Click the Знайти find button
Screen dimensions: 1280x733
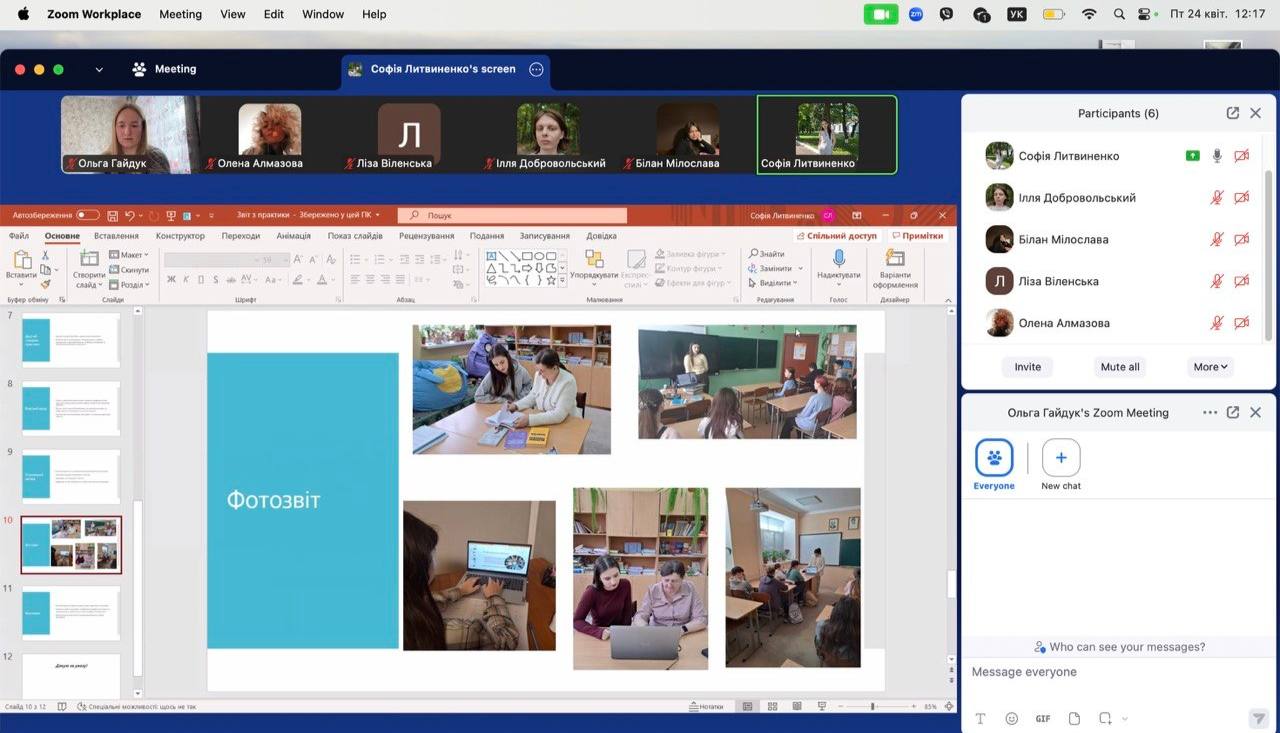(x=767, y=254)
